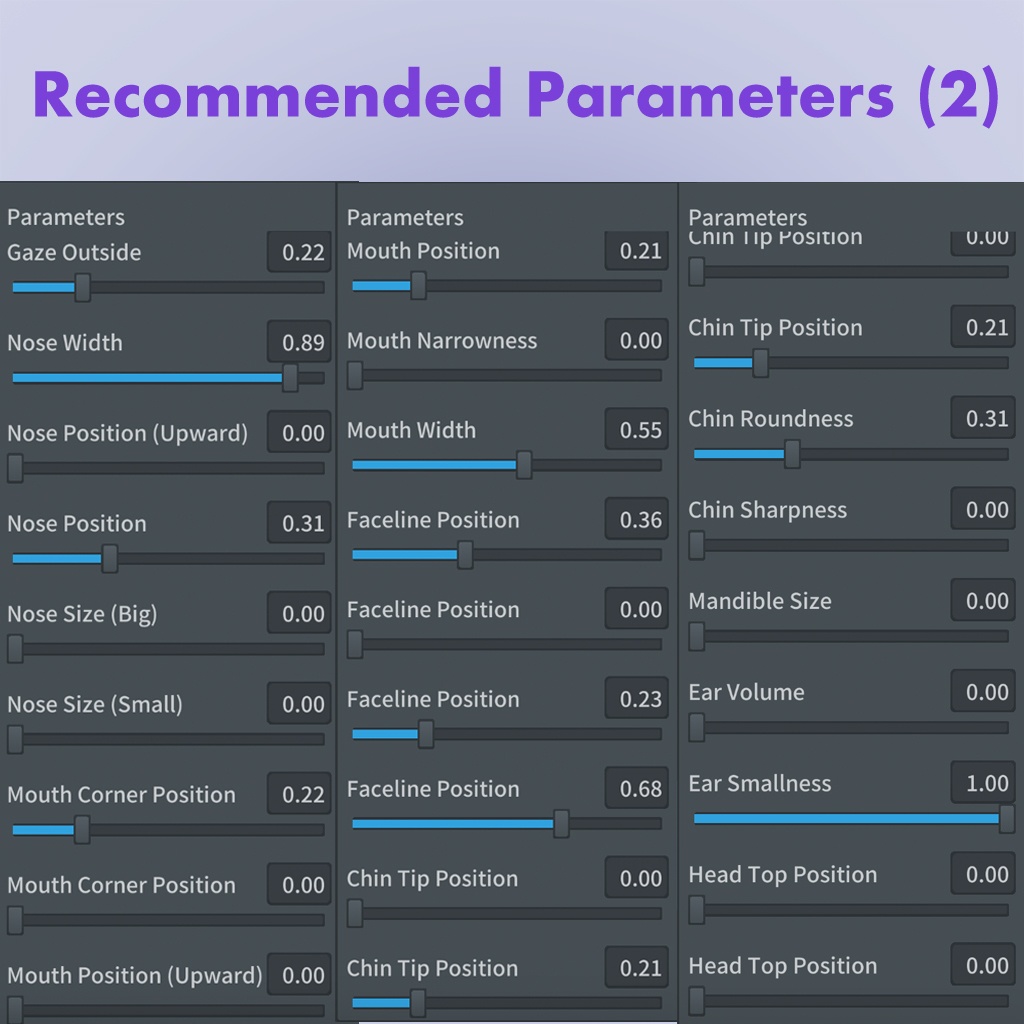Click the Mouth Width slider handle

pyautogui.click(x=524, y=465)
